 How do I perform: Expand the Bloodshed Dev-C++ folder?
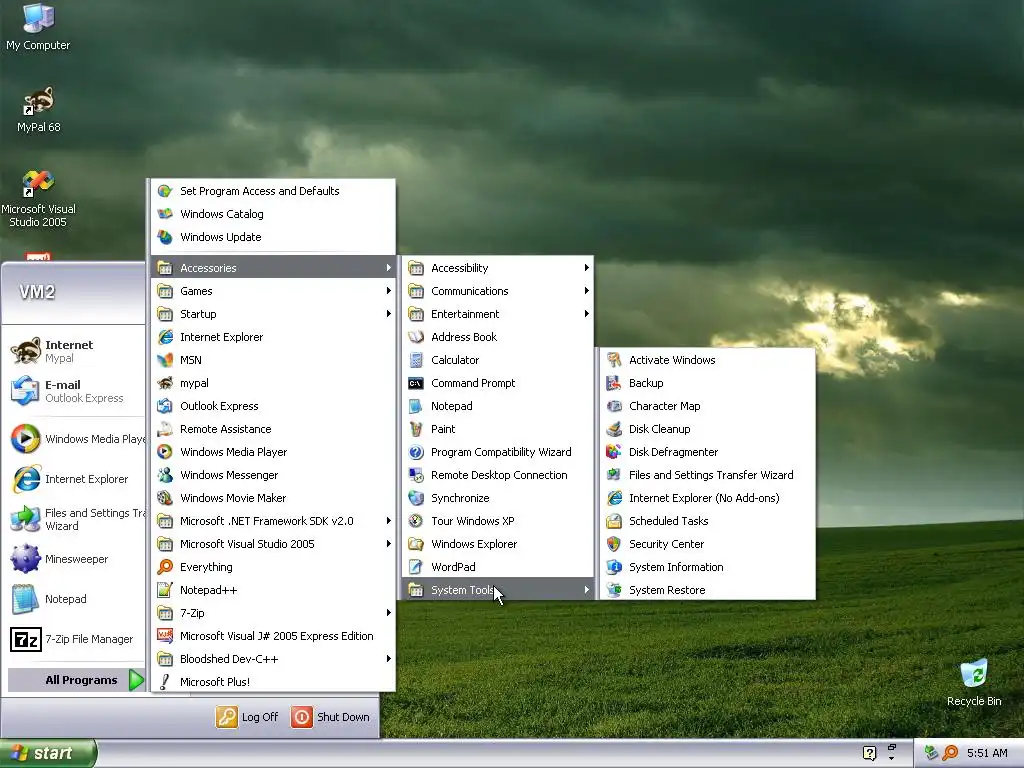point(274,659)
